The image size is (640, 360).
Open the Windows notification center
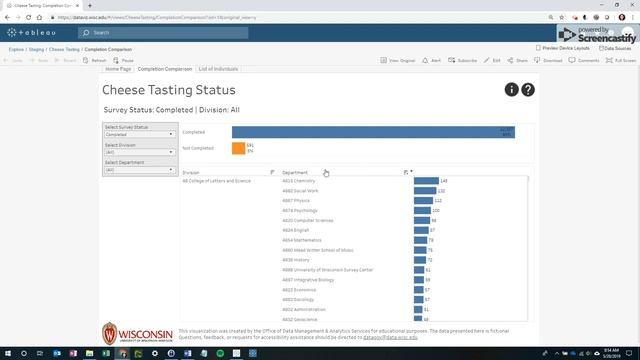(x=629, y=353)
